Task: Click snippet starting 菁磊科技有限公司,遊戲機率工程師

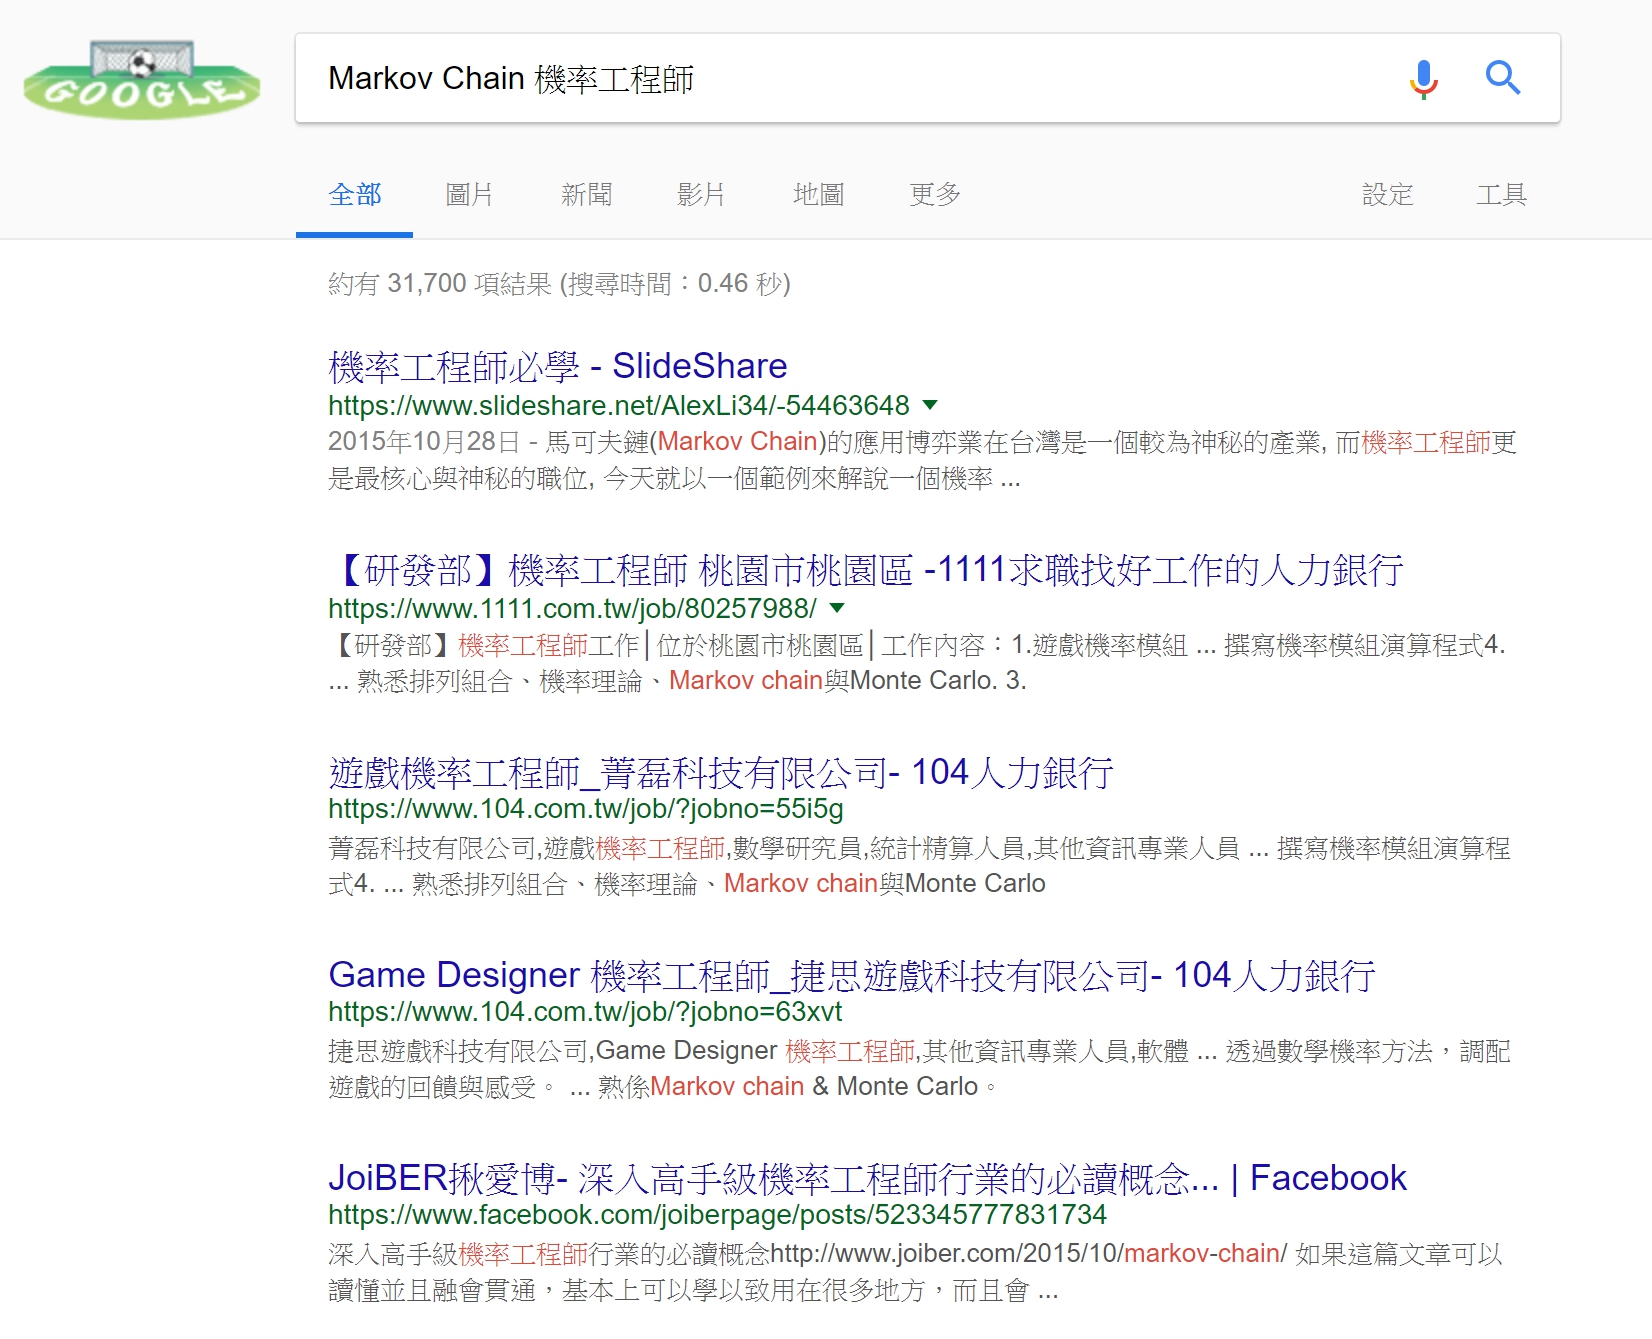Action: click(x=919, y=866)
